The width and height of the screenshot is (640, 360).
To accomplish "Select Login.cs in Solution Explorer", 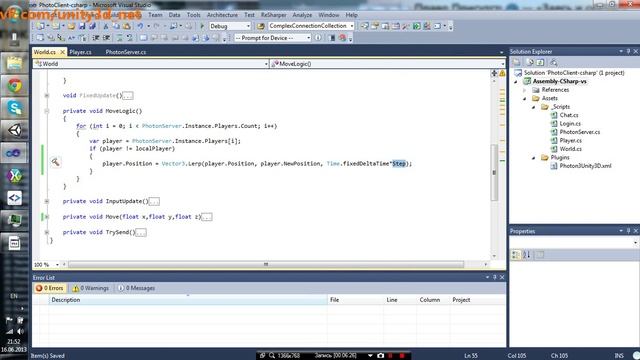I will click(570, 124).
